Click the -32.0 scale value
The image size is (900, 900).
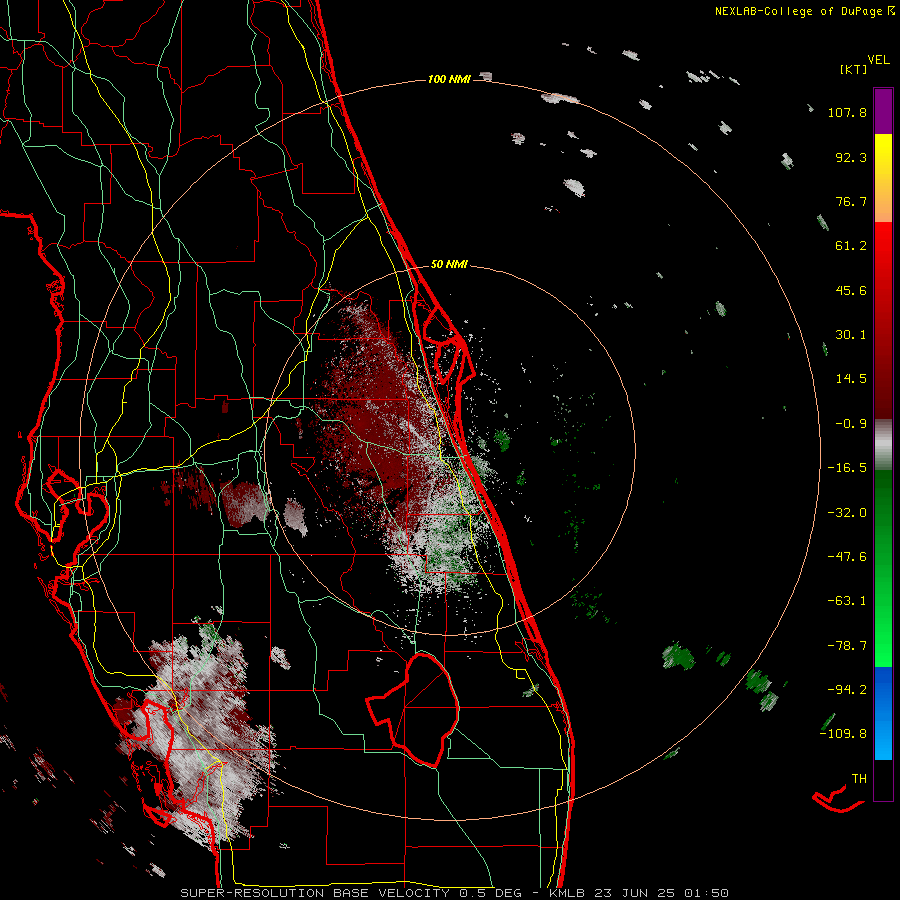point(847,513)
